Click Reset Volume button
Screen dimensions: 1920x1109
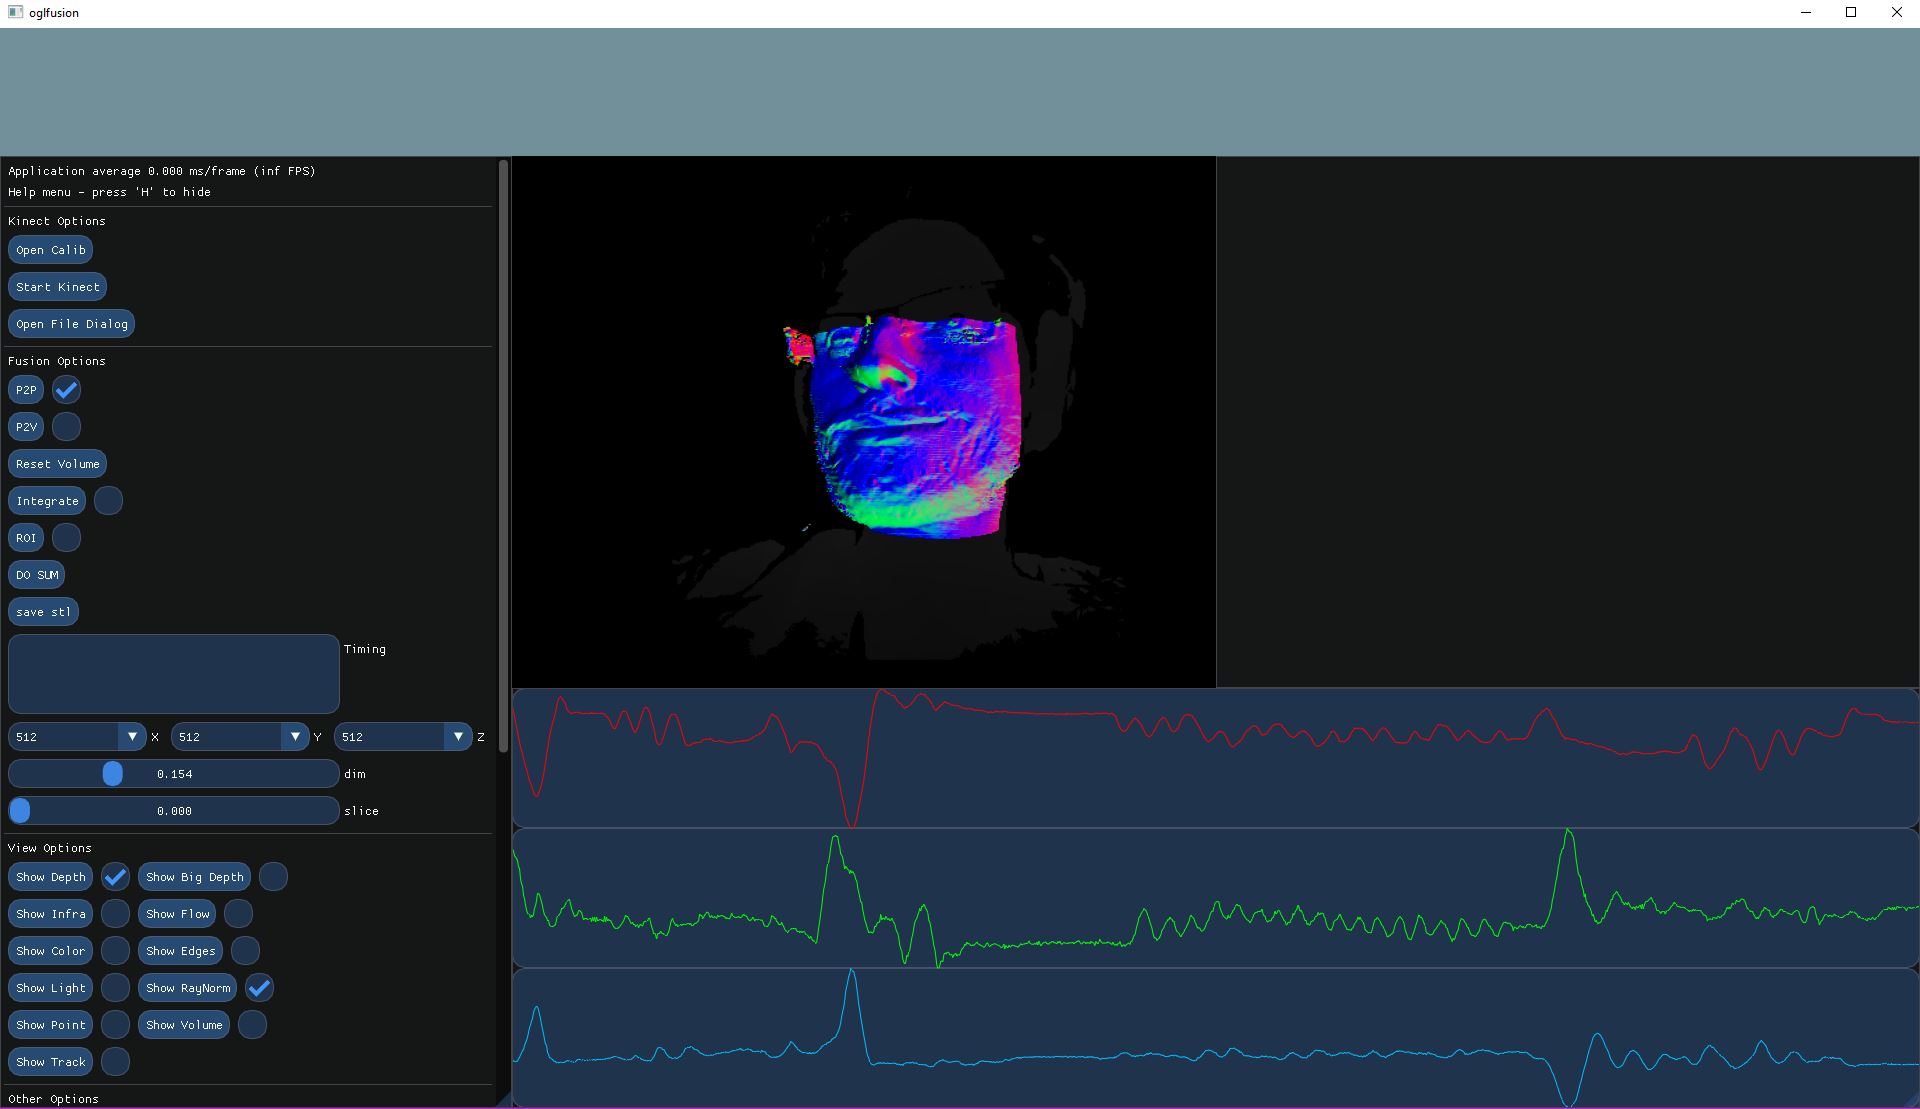pos(57,464)
